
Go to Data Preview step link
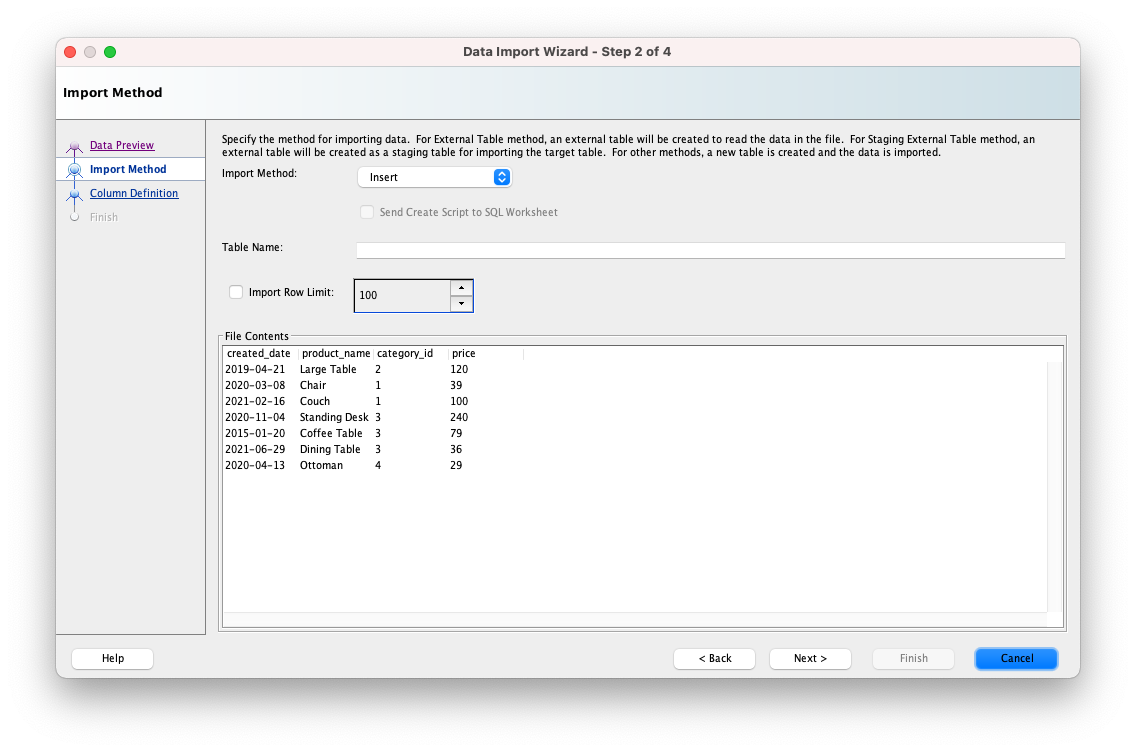pyautogui.click(x=122, y=146)
